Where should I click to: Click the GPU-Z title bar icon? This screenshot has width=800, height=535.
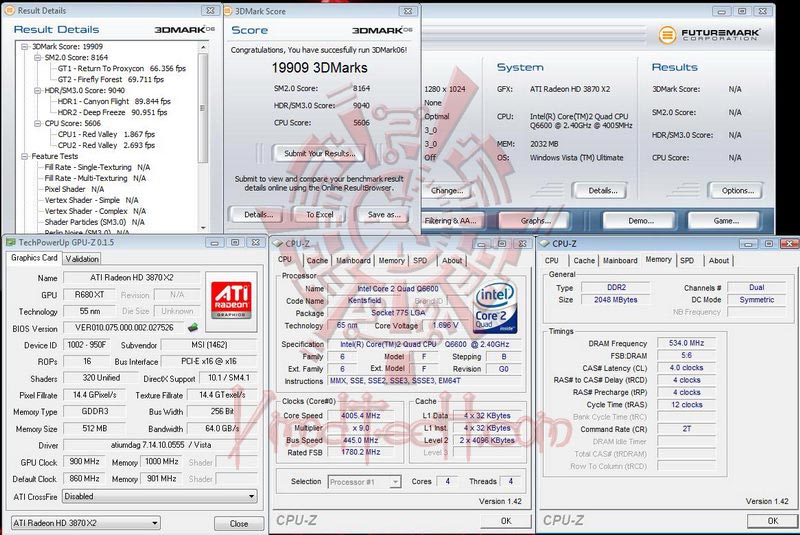click(x=11, y=243)
